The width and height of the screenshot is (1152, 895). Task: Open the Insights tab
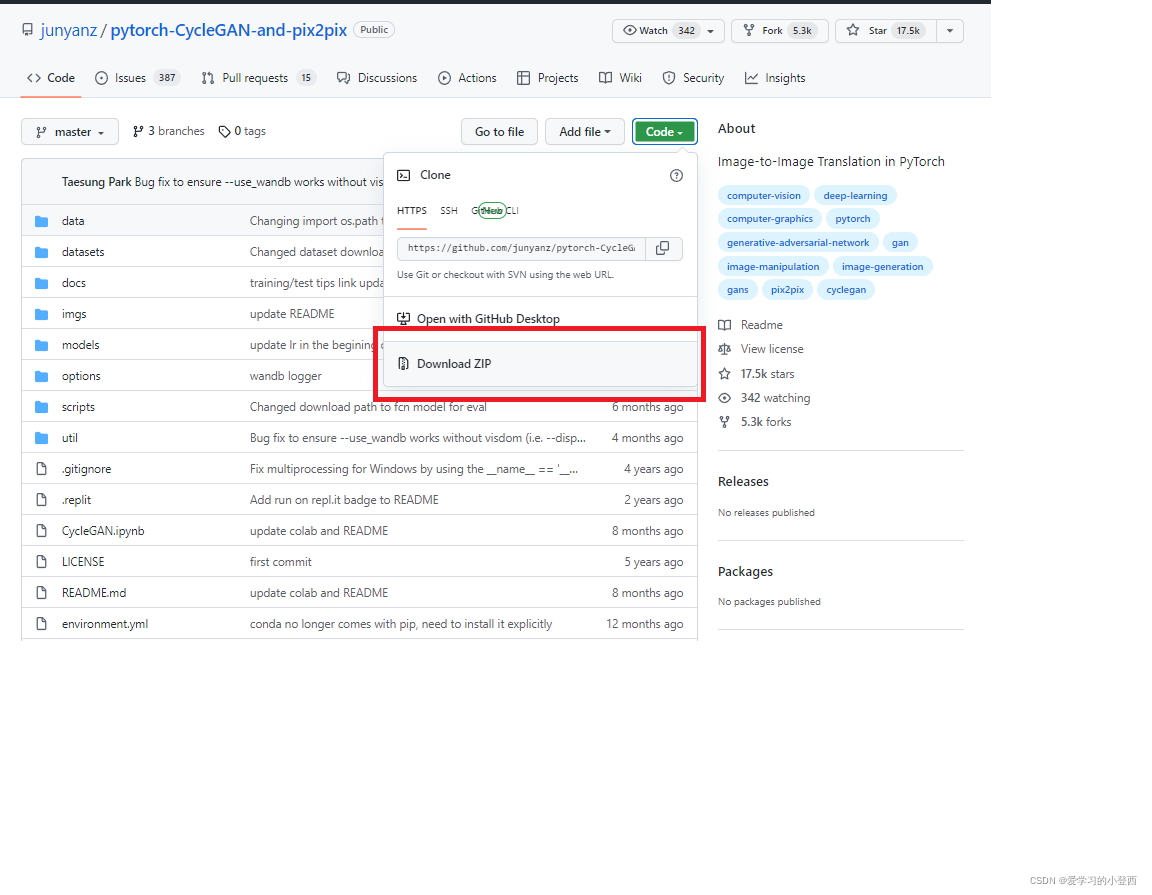tap(775, 78)
